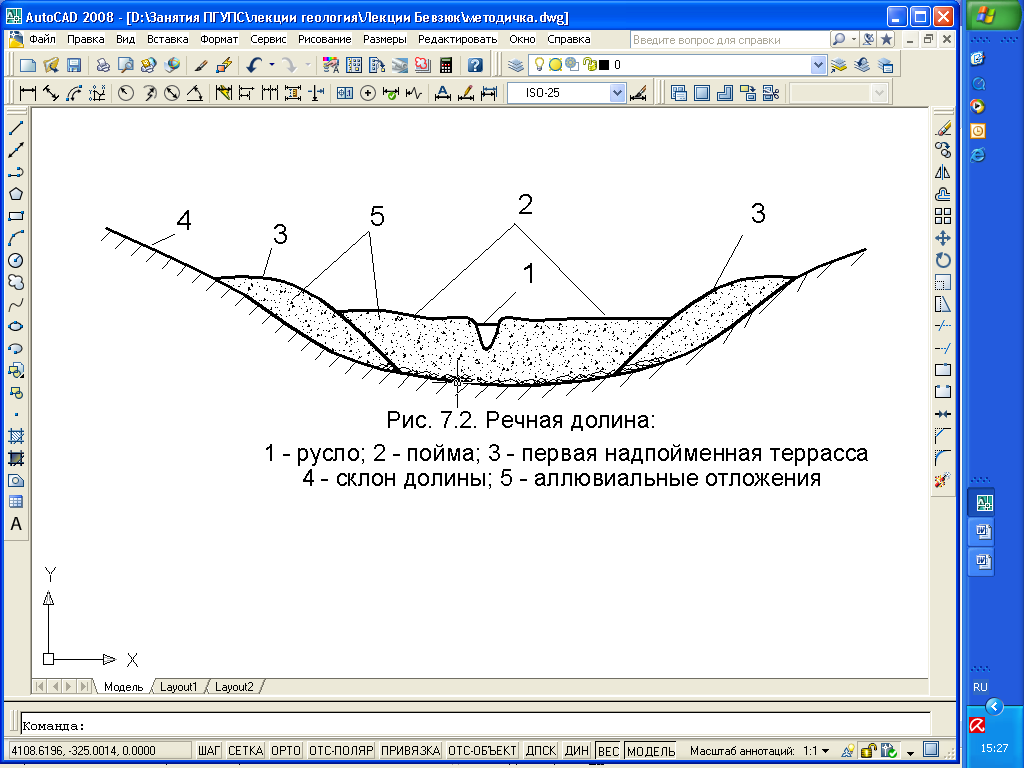Click the Copy object tool

pos(942,150)
